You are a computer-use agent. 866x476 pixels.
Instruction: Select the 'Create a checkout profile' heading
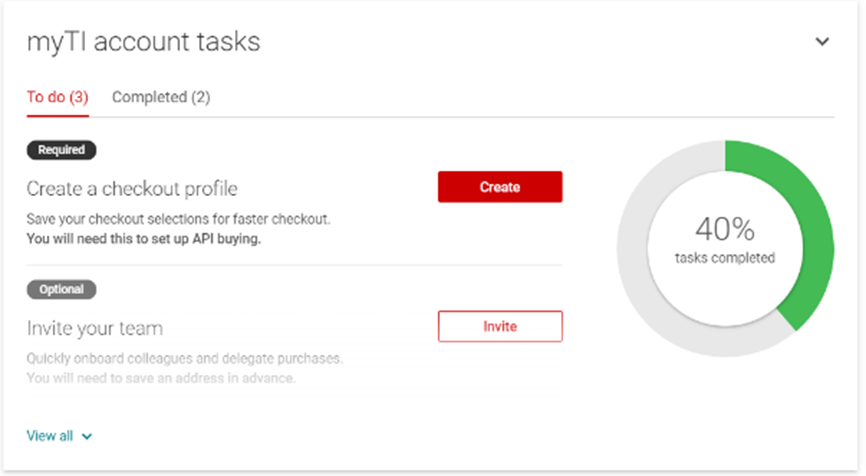click(x=132, y=189)
